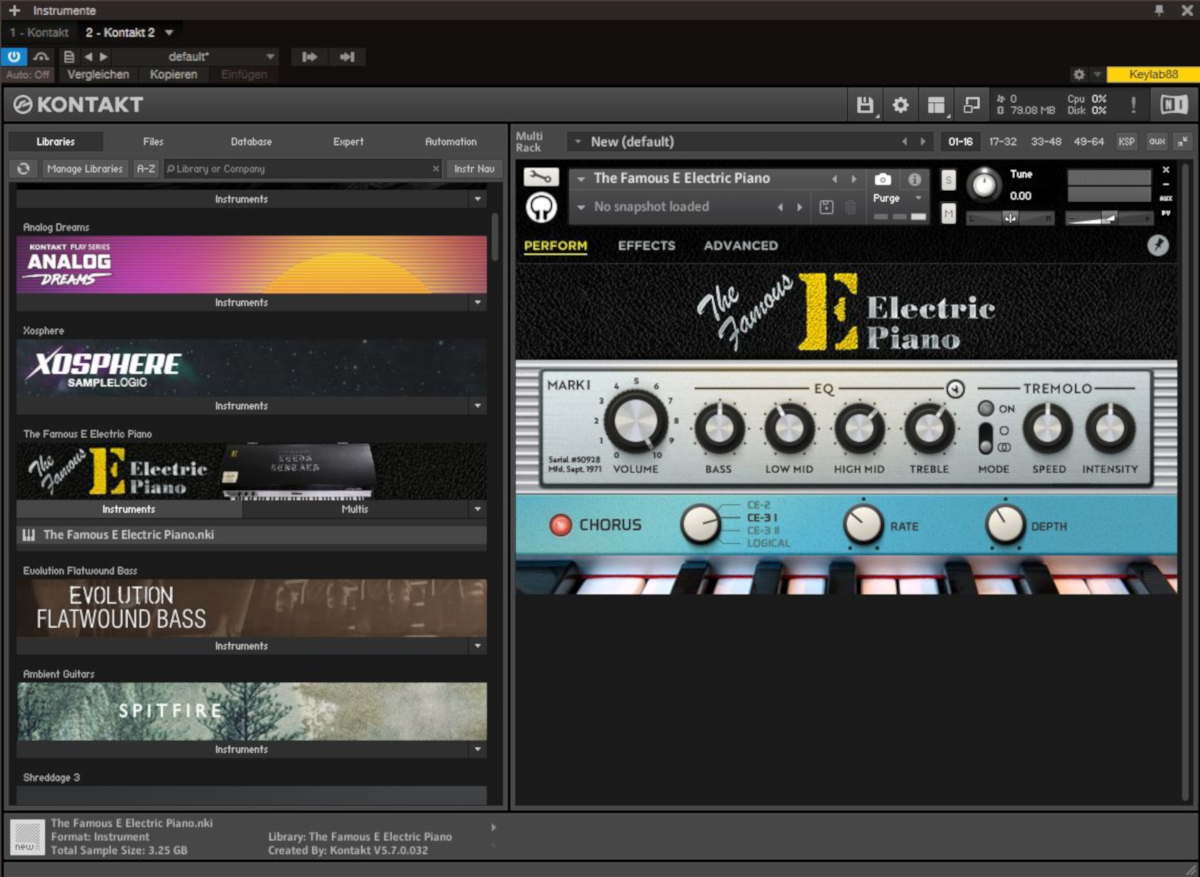Refresh the libraries list

pyautogui.click(x=23, y=169)
